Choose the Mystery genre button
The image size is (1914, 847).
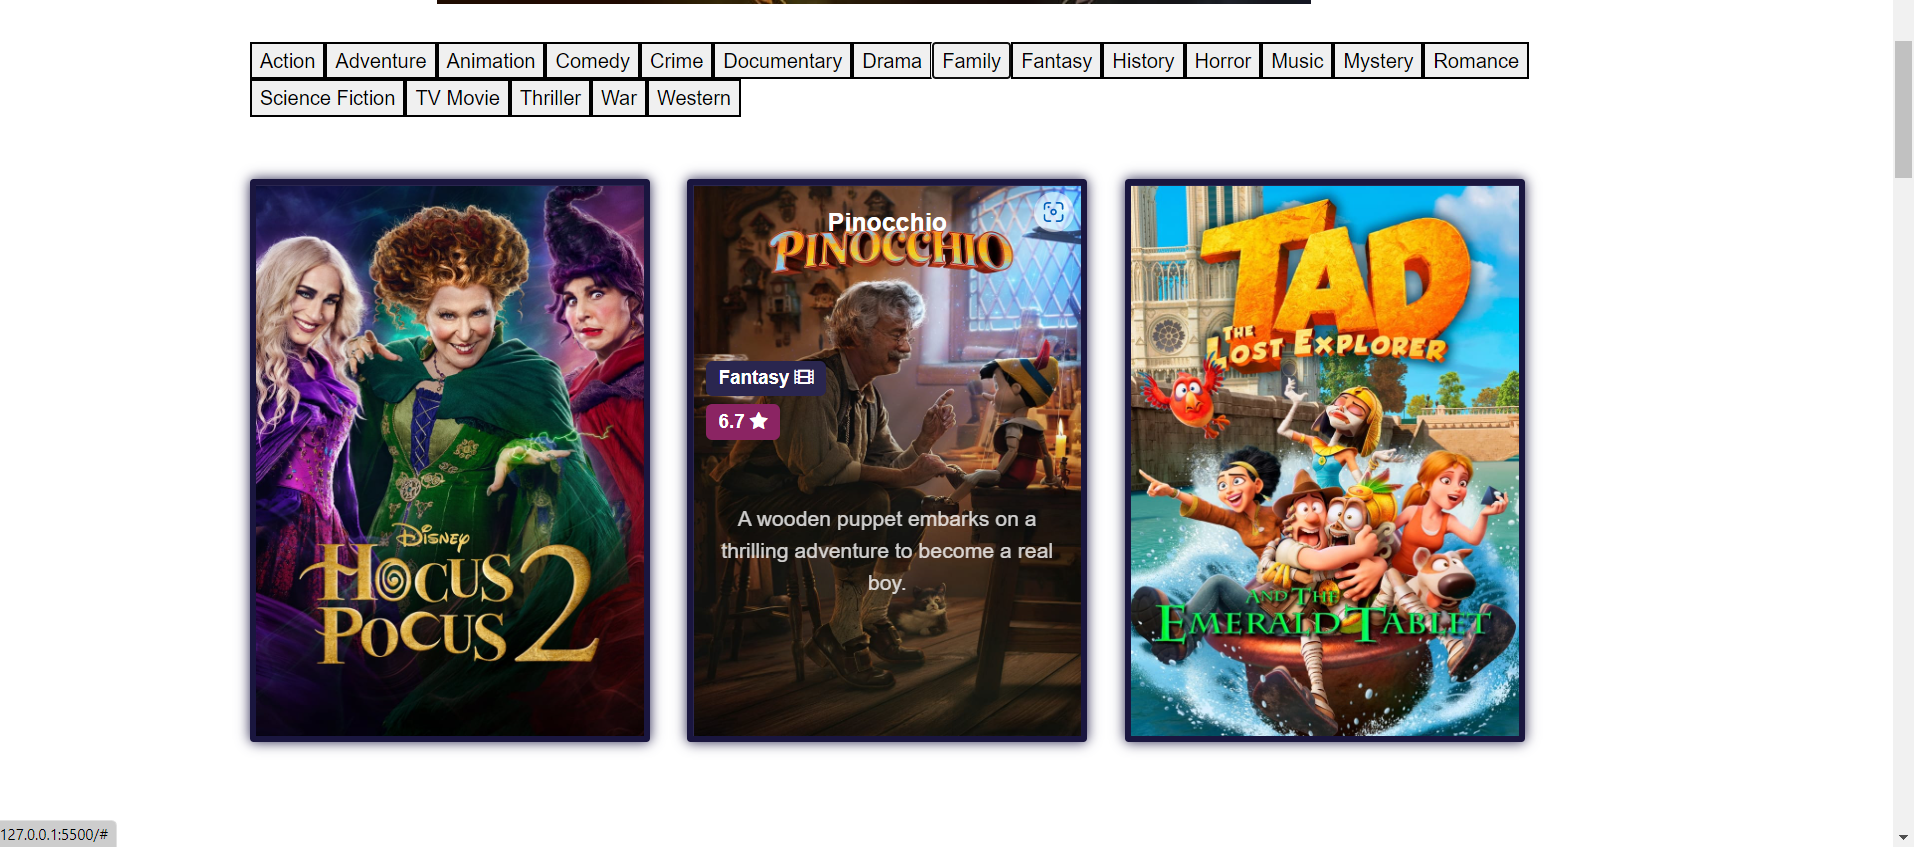tap(1378, 61)
